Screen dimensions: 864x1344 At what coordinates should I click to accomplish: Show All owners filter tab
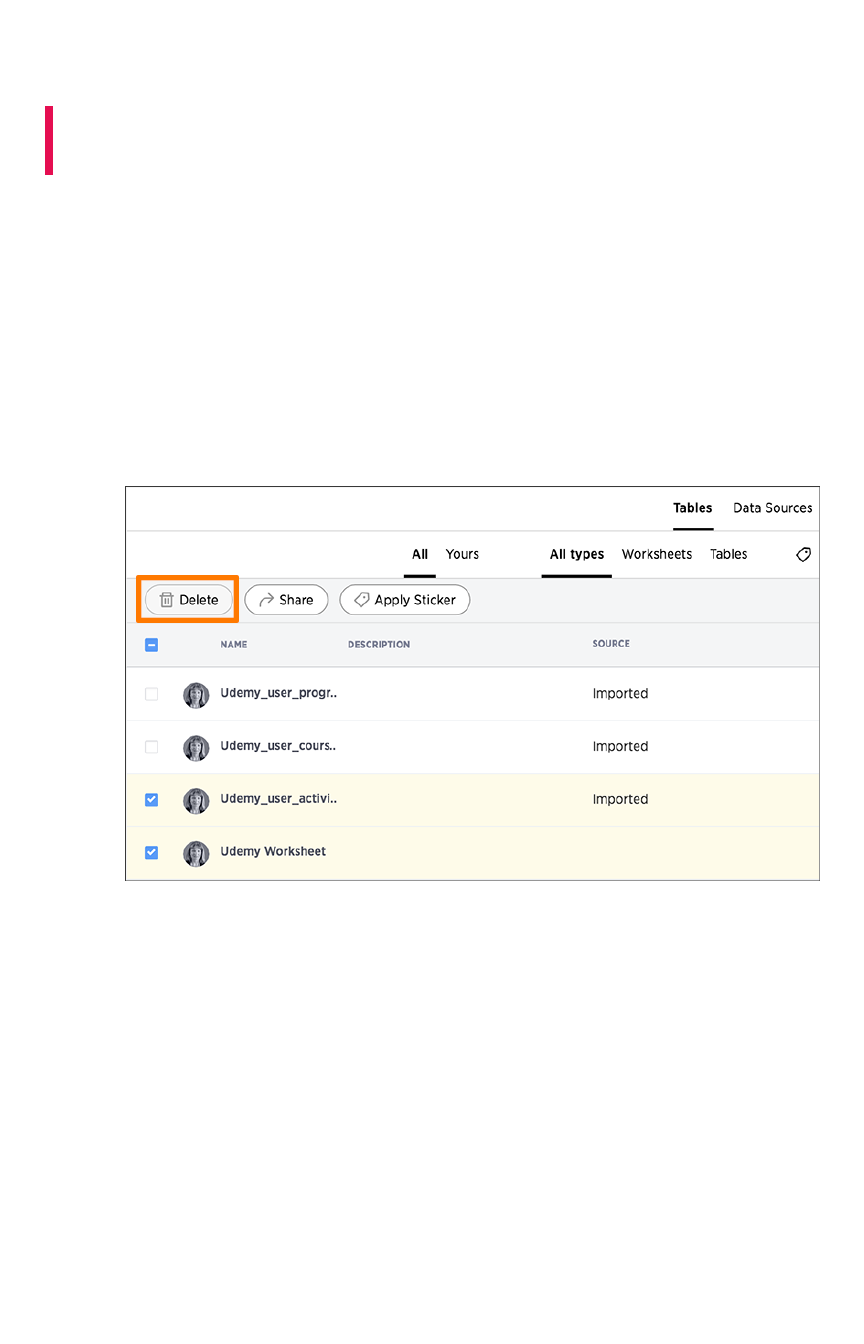[x=420, y=554]
